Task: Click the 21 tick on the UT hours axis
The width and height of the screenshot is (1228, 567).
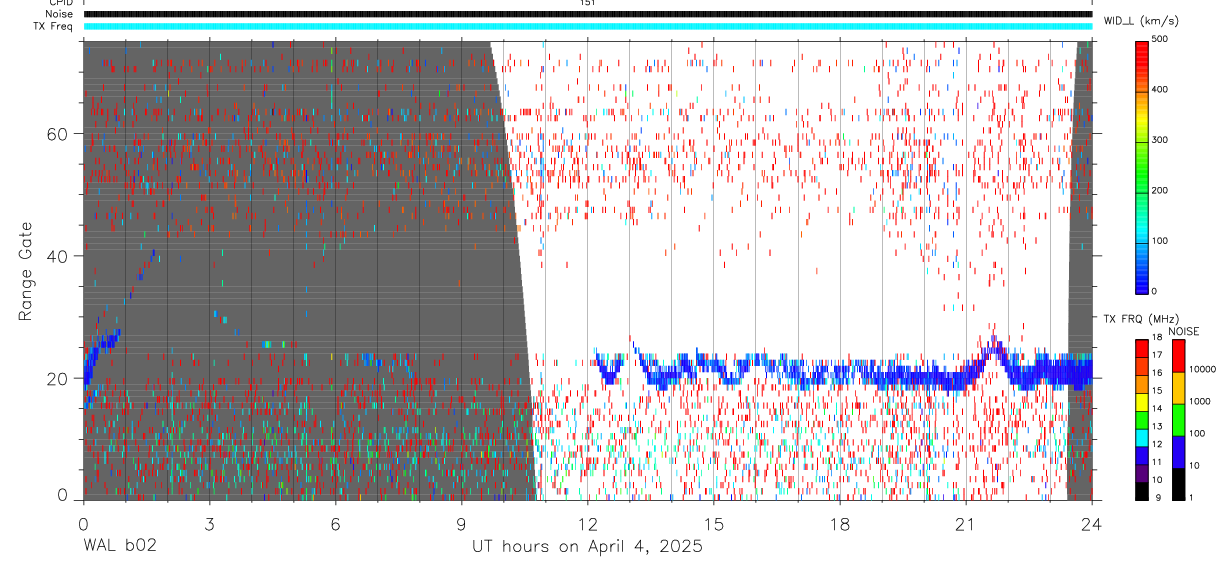Action: [x=966, y=524]
